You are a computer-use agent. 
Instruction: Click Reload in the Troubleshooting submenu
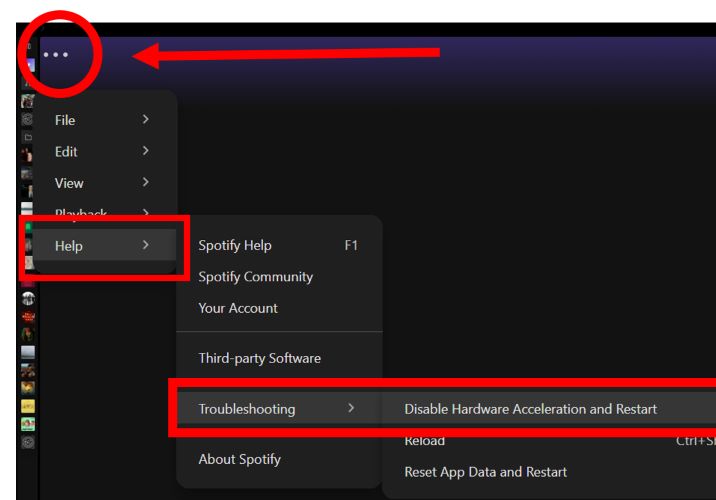(x=550, y=441)
